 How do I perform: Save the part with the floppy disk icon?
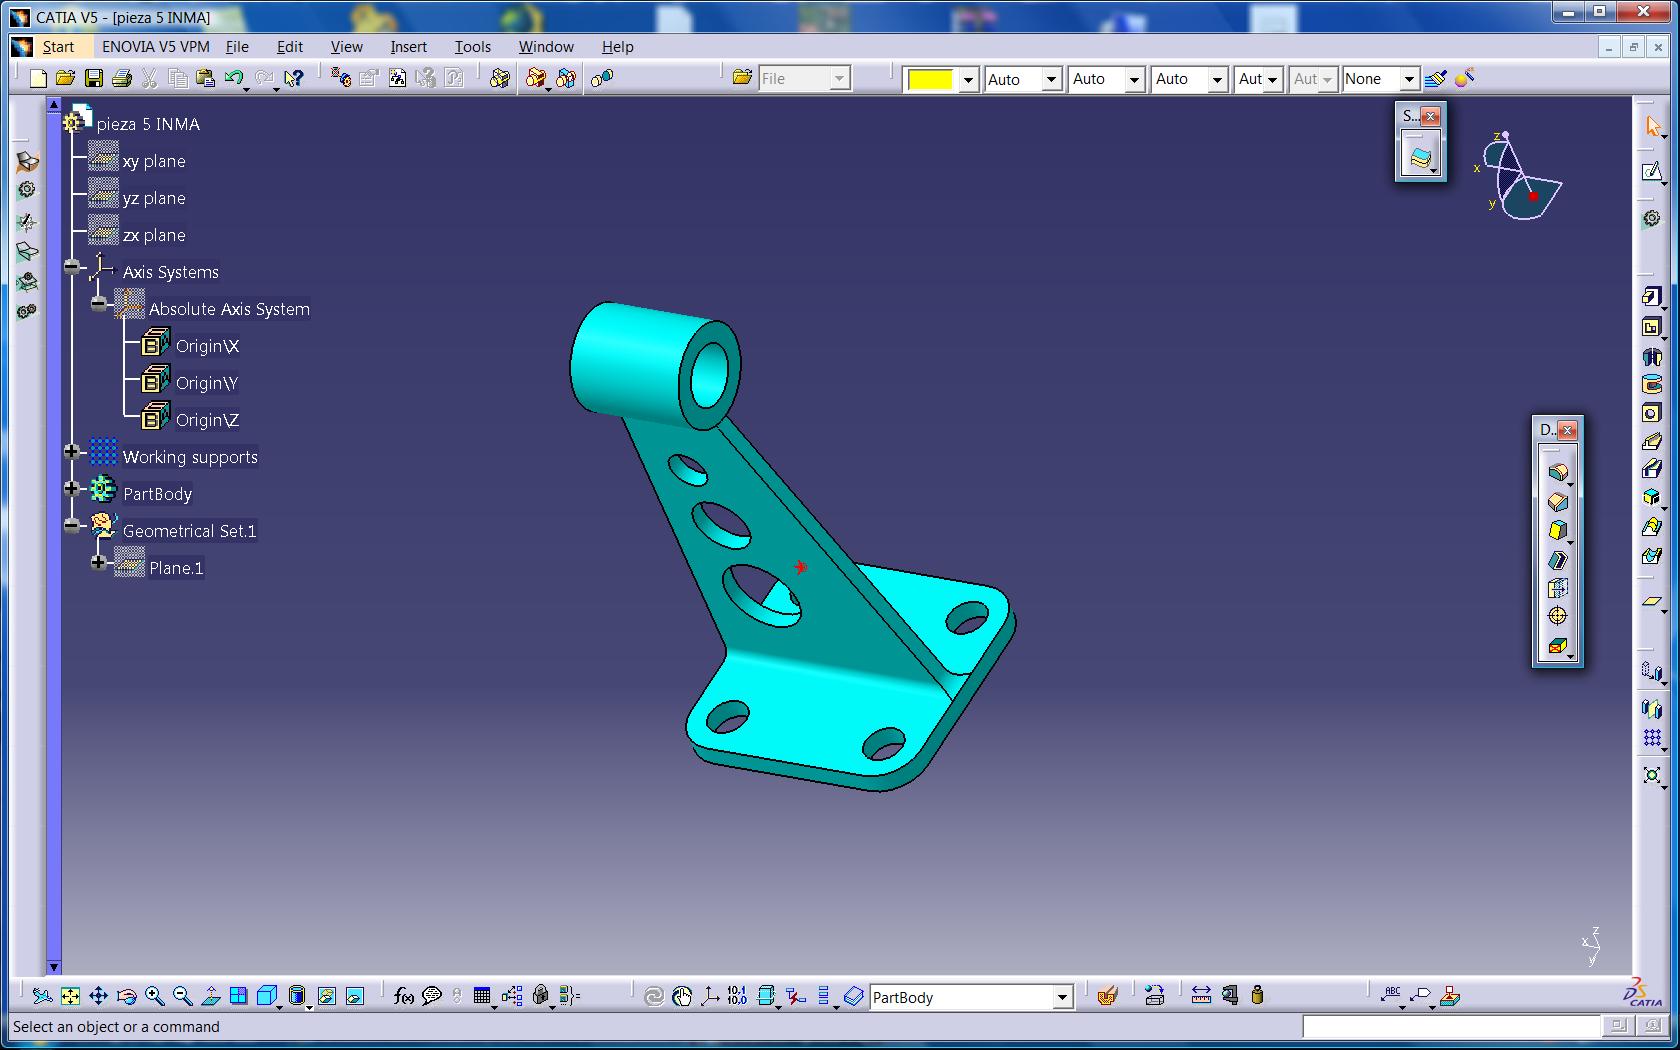pos(94,78)
